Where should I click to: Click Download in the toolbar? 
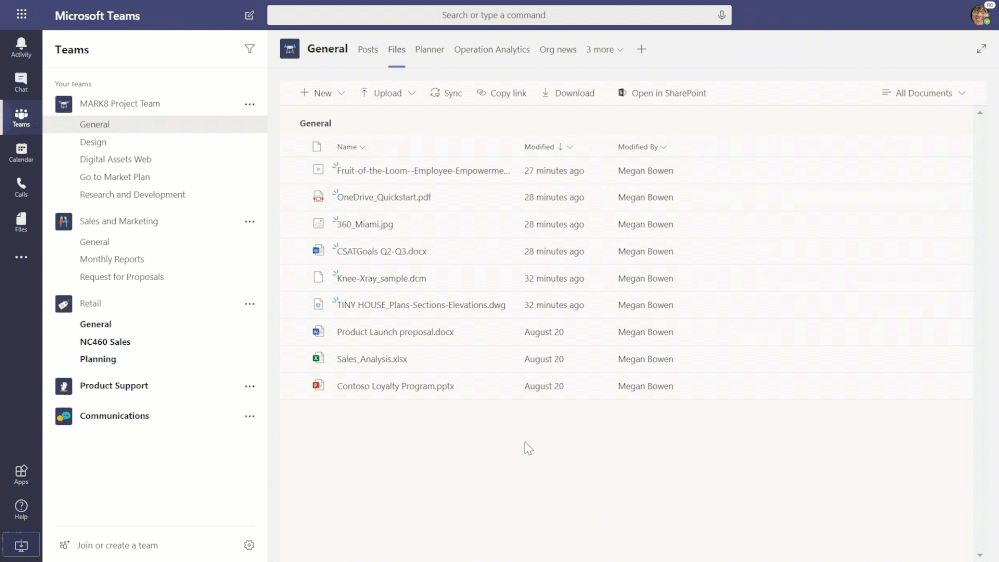(x=568, y=93)
